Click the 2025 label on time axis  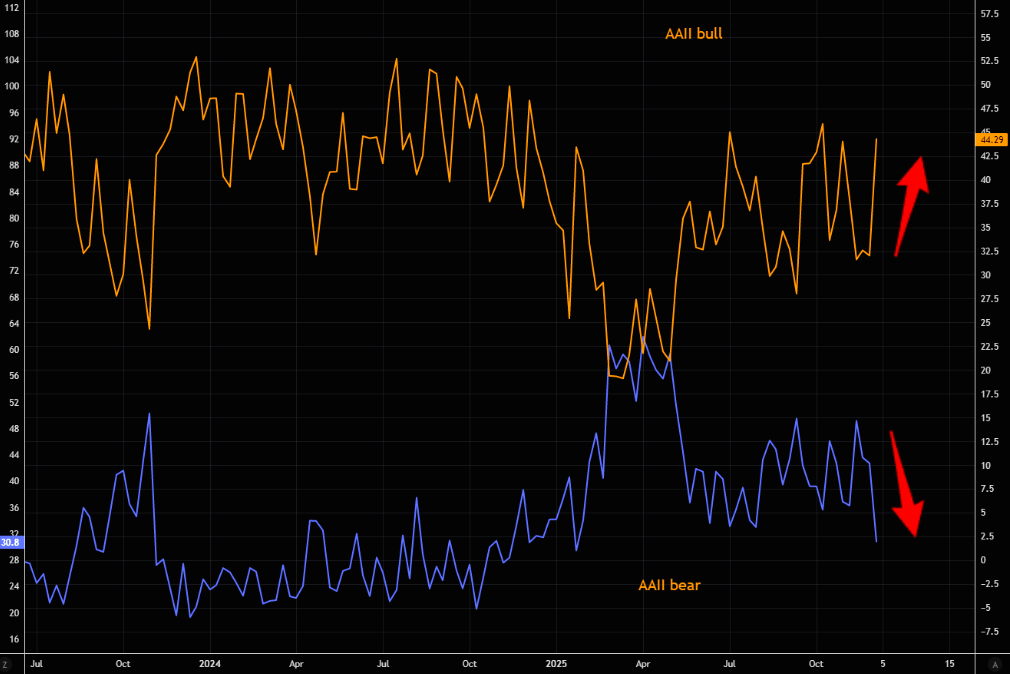557,663
